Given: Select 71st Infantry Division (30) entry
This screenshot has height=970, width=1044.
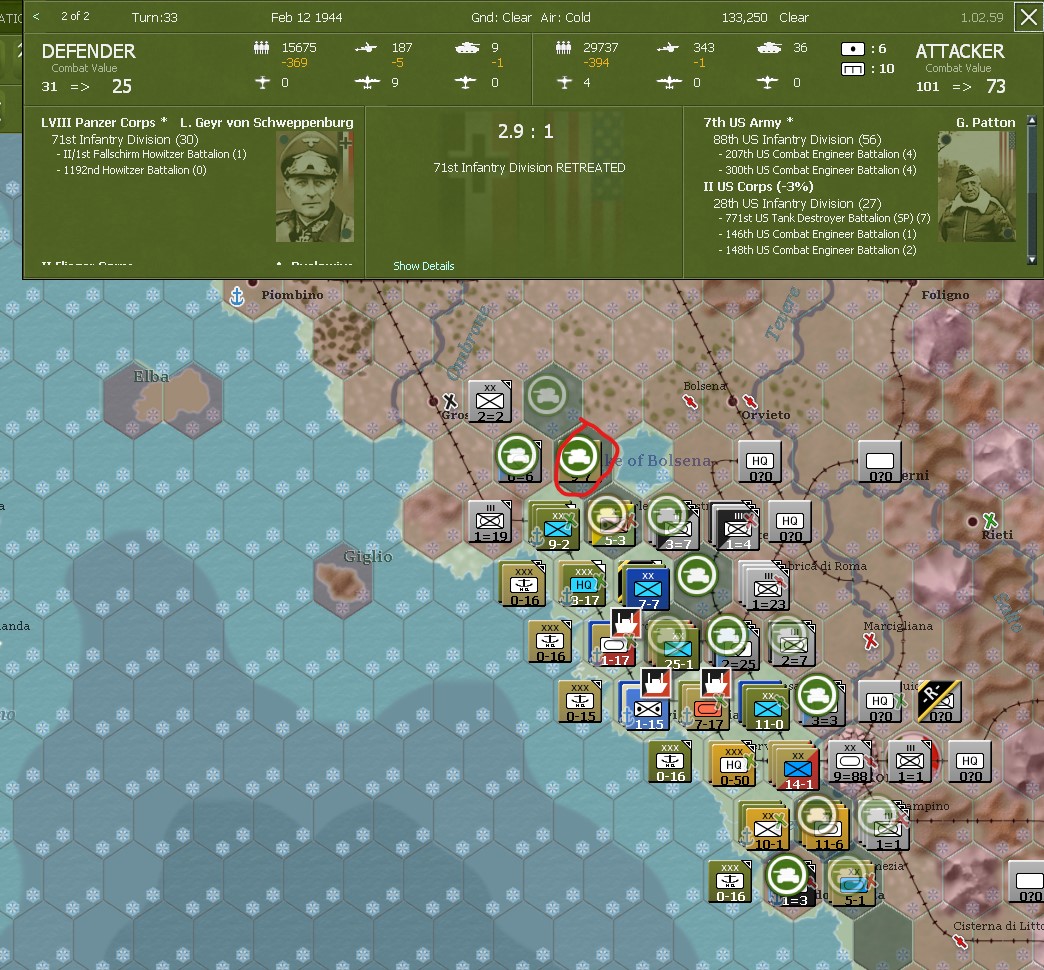Looking at the screenshot, I should pyautogui.click(x=125, y=139).
